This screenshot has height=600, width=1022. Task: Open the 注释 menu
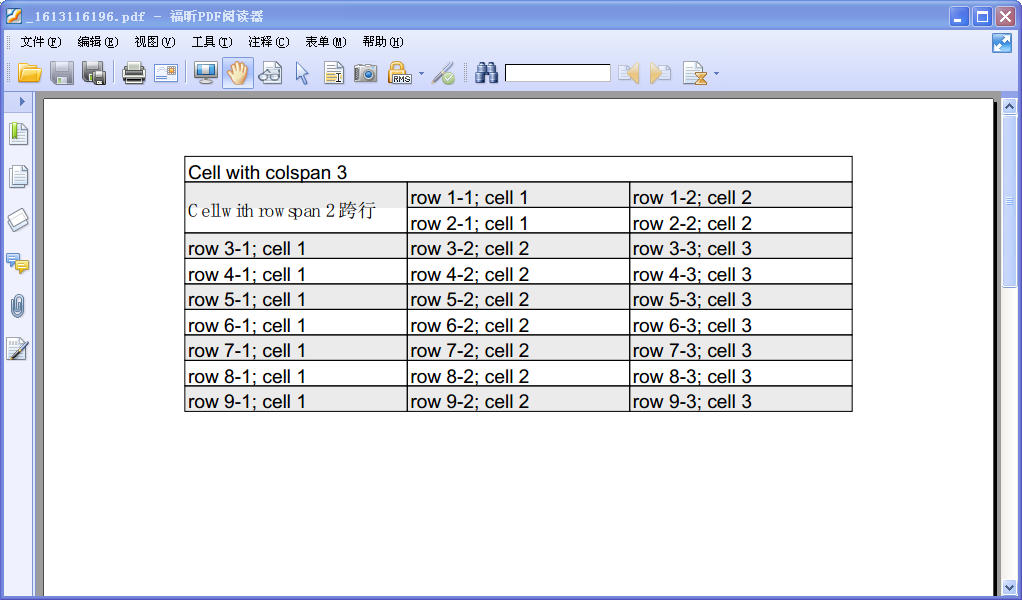click(269, 42)
